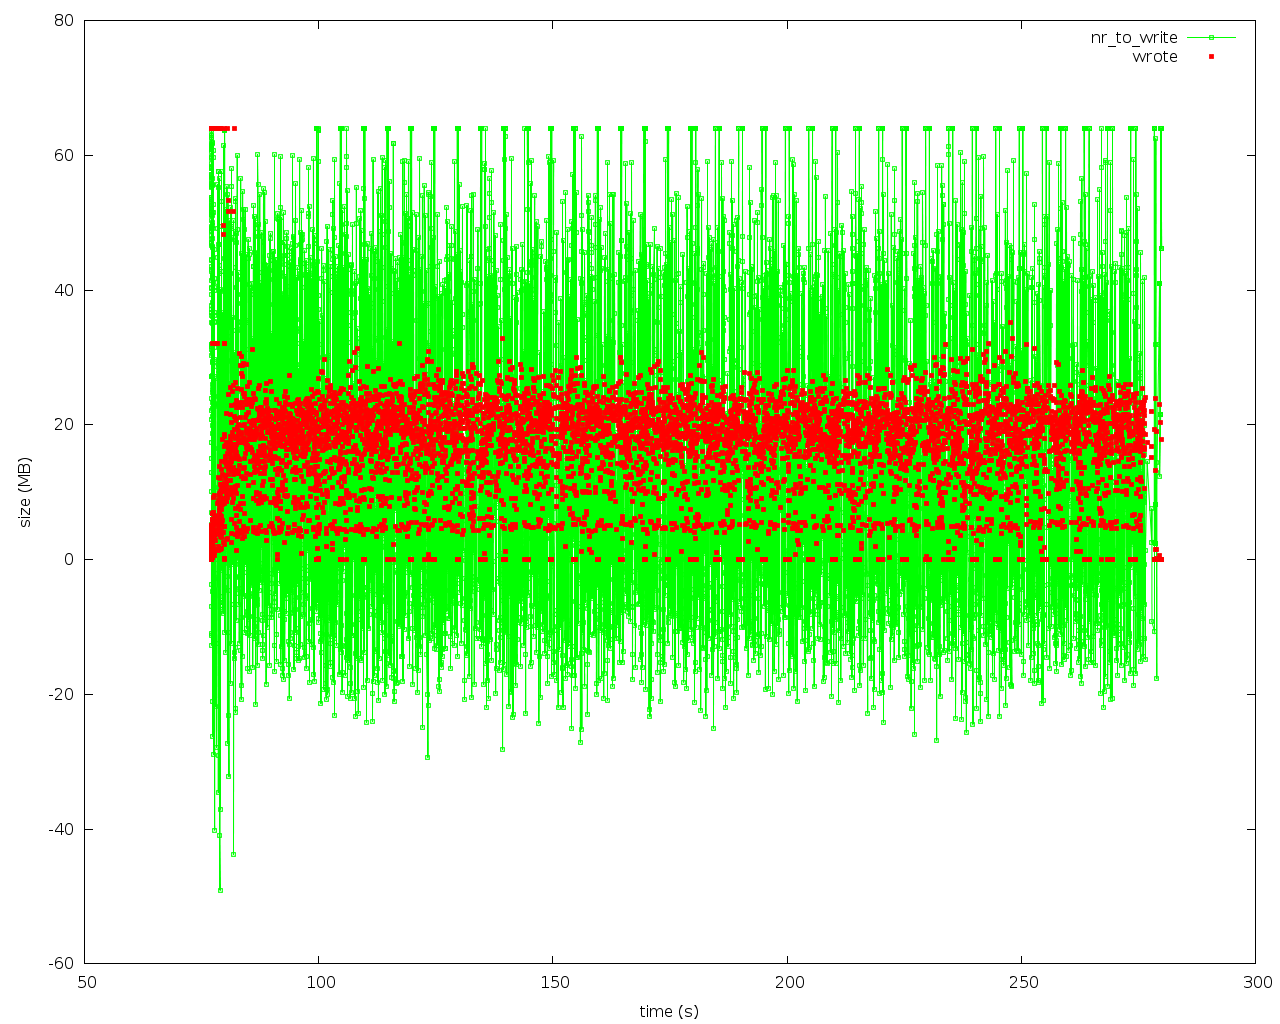
Task: Click the 300 x-axis tick label
Action: click(x=1257, y=983)
